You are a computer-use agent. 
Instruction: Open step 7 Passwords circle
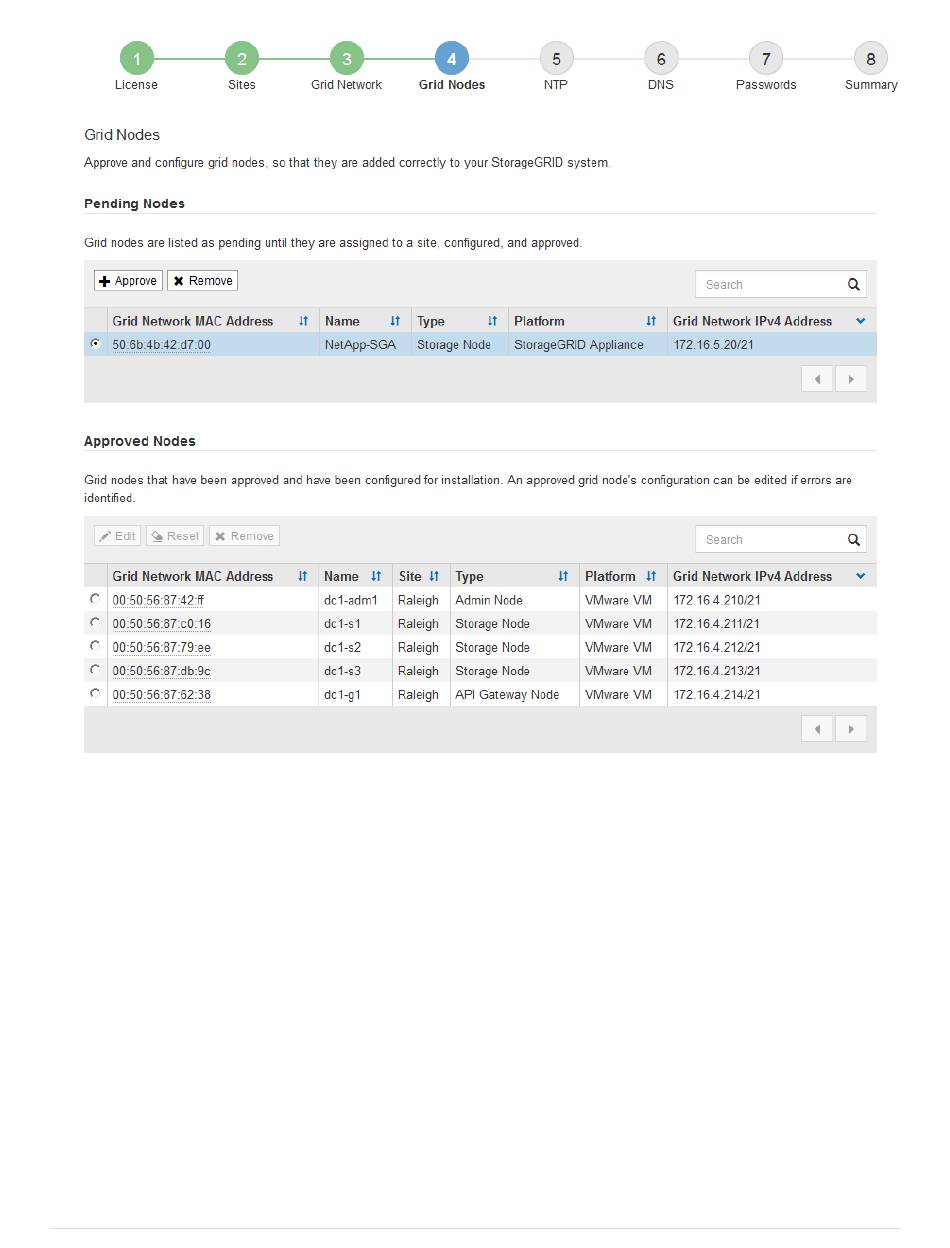click(766, 58)
